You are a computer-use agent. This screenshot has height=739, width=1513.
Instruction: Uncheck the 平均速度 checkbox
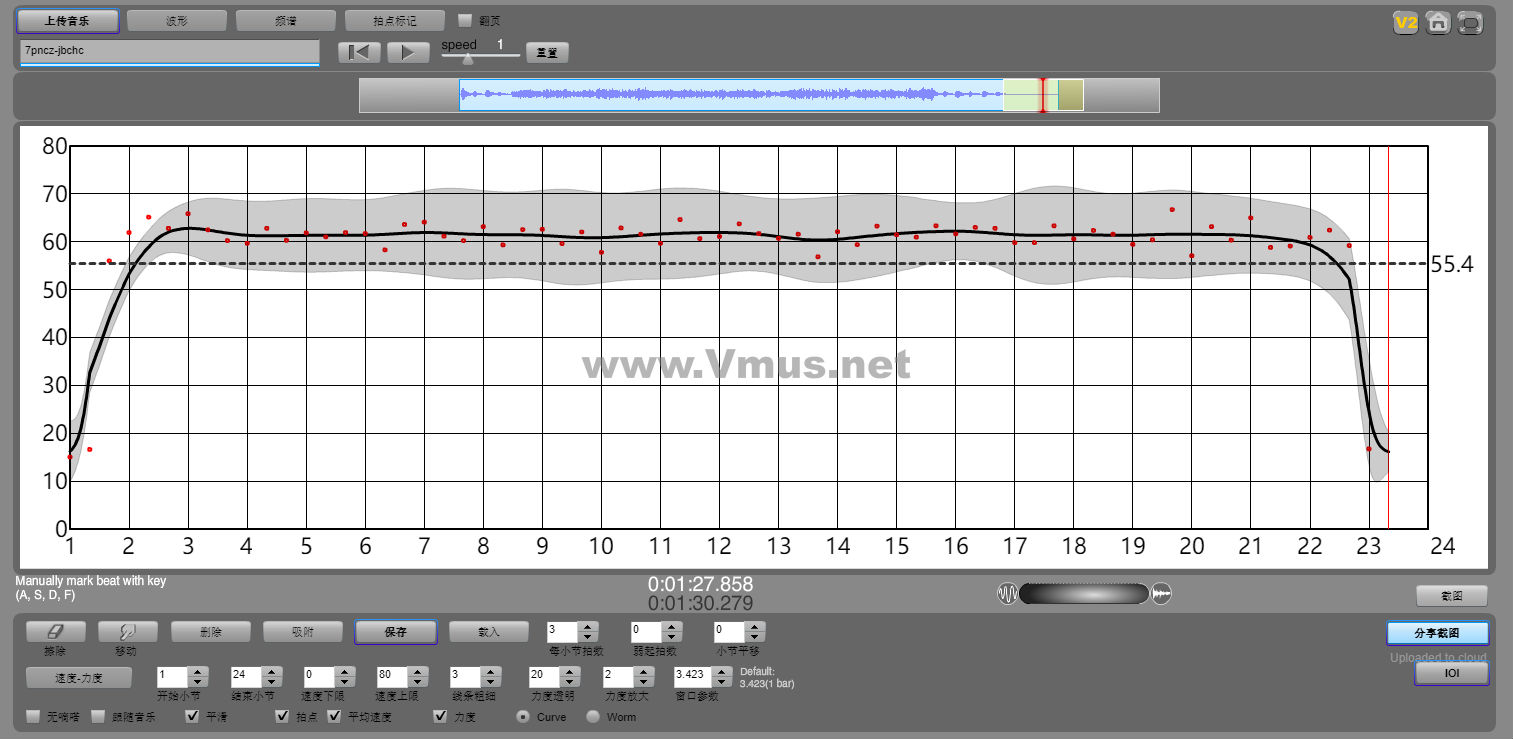click(334, 717)
